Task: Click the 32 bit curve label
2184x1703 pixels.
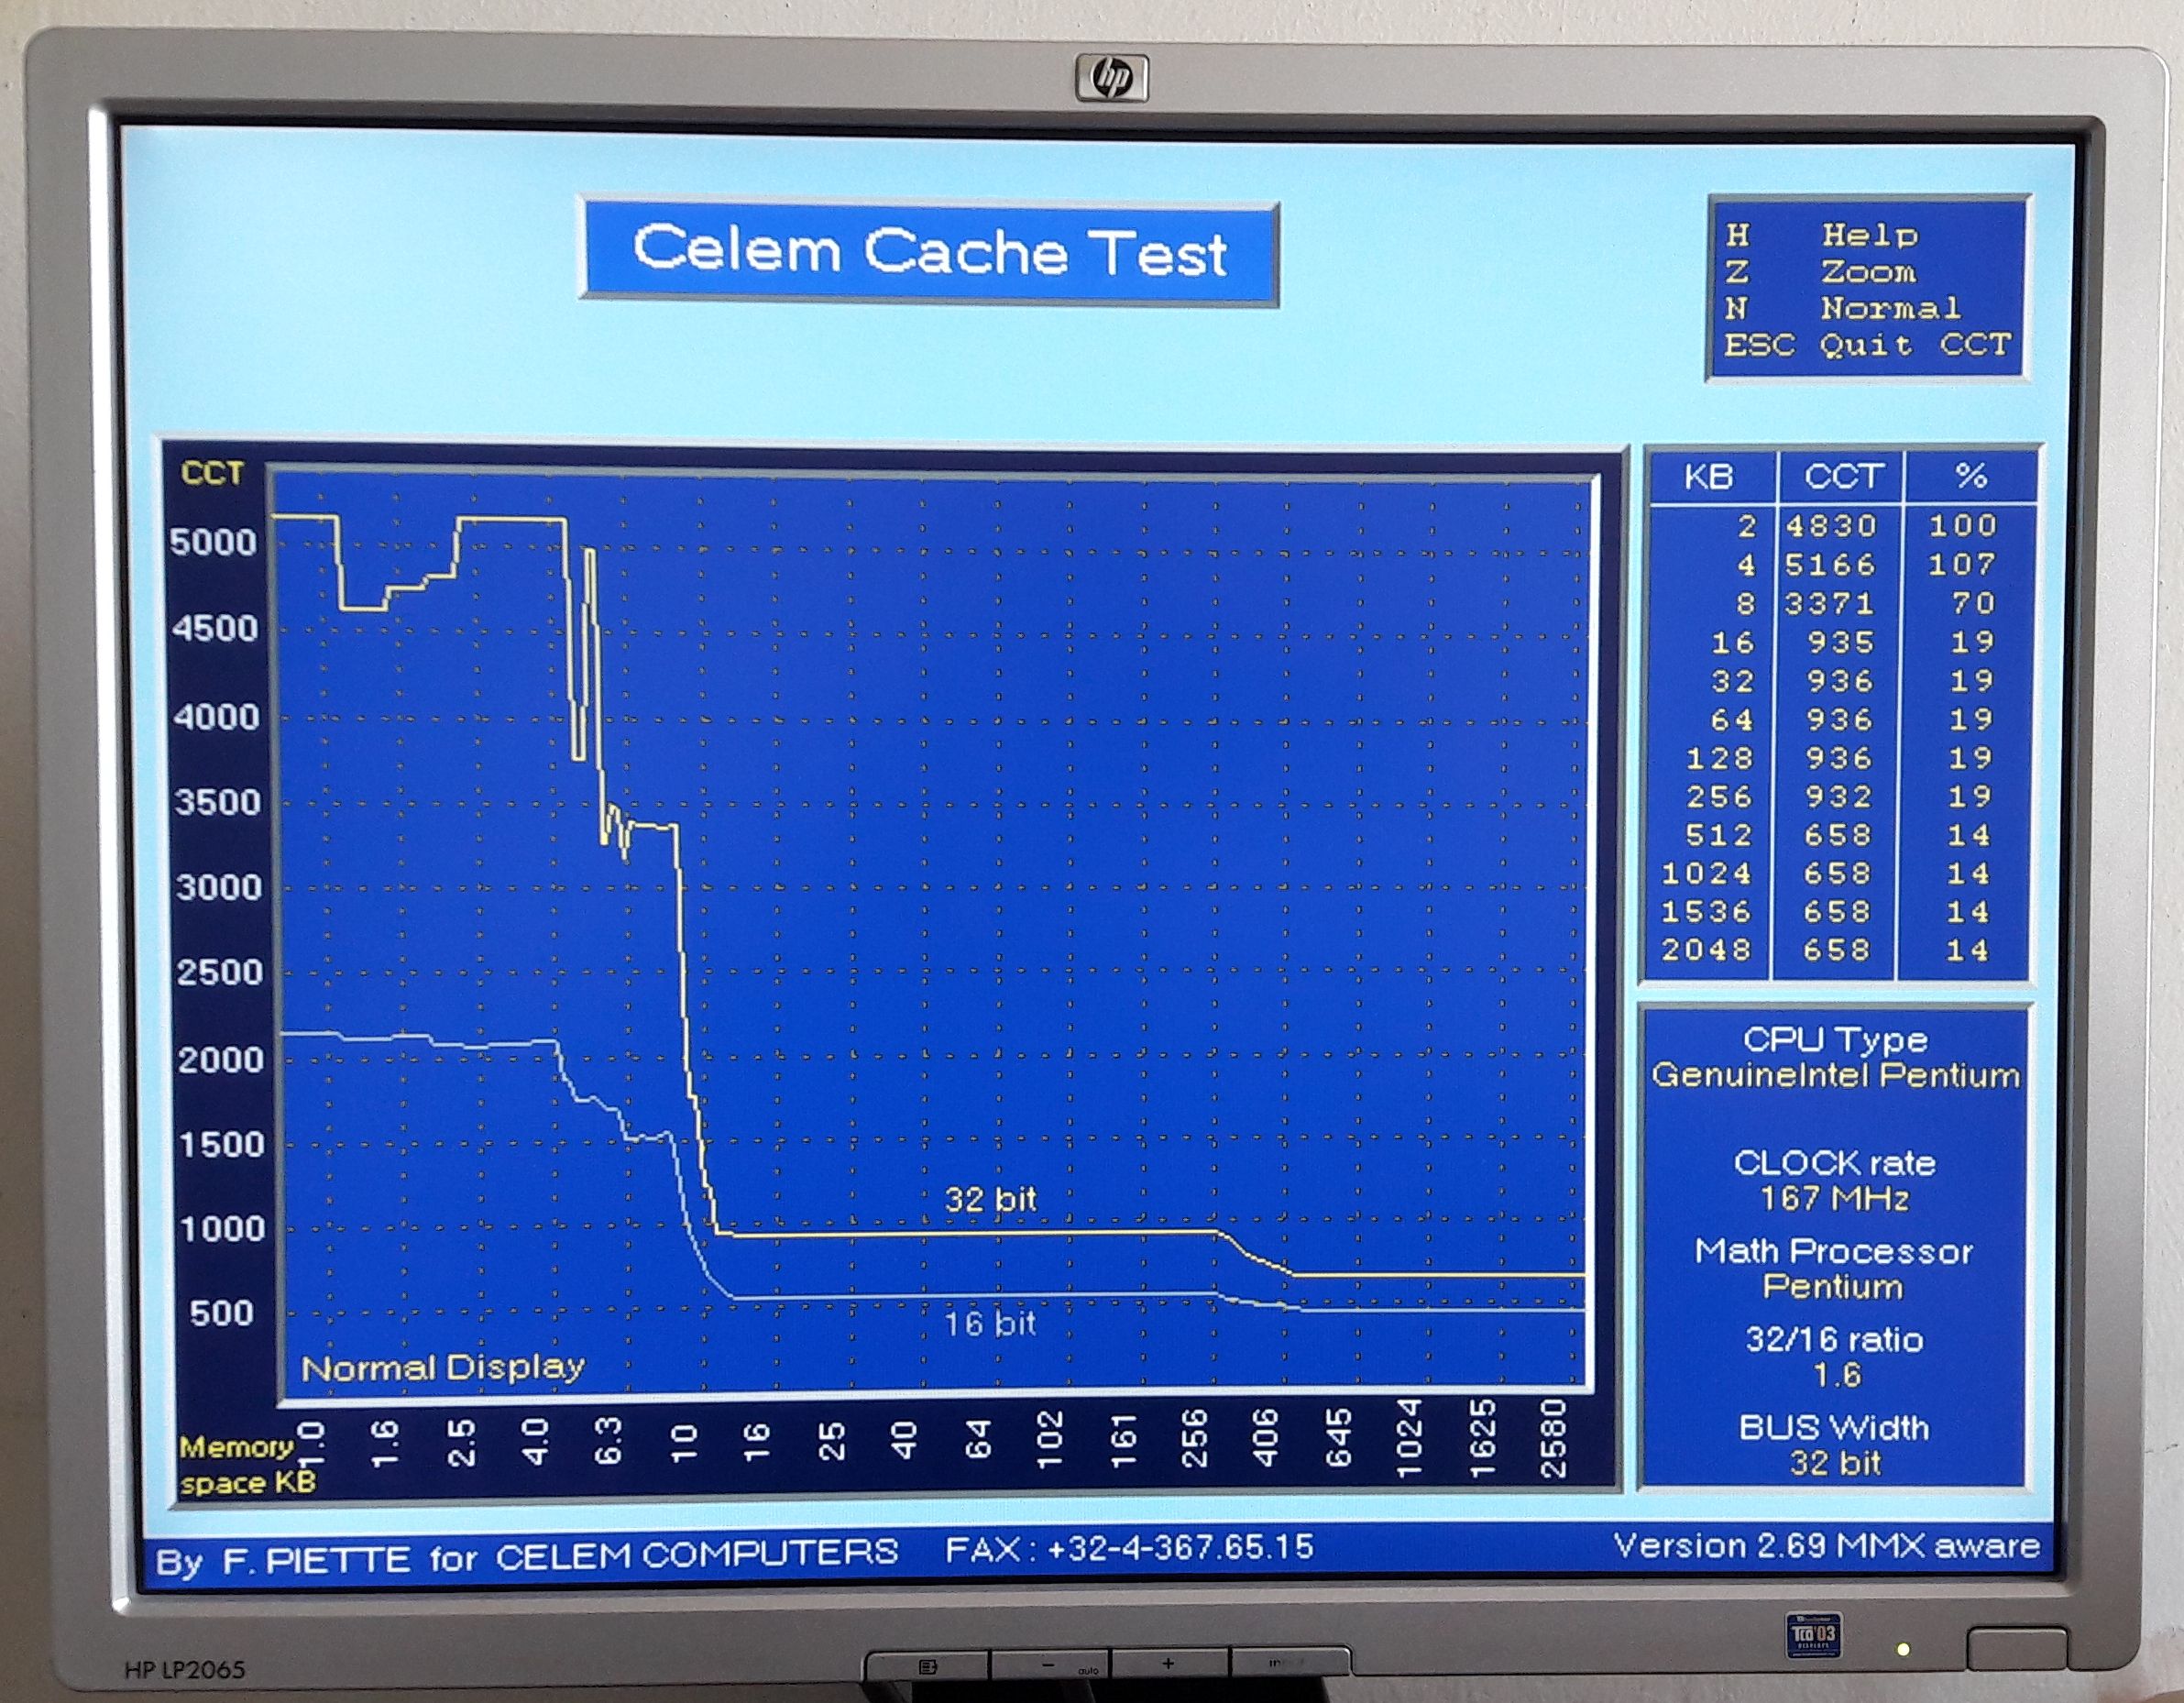Action: pos(991,1199)
